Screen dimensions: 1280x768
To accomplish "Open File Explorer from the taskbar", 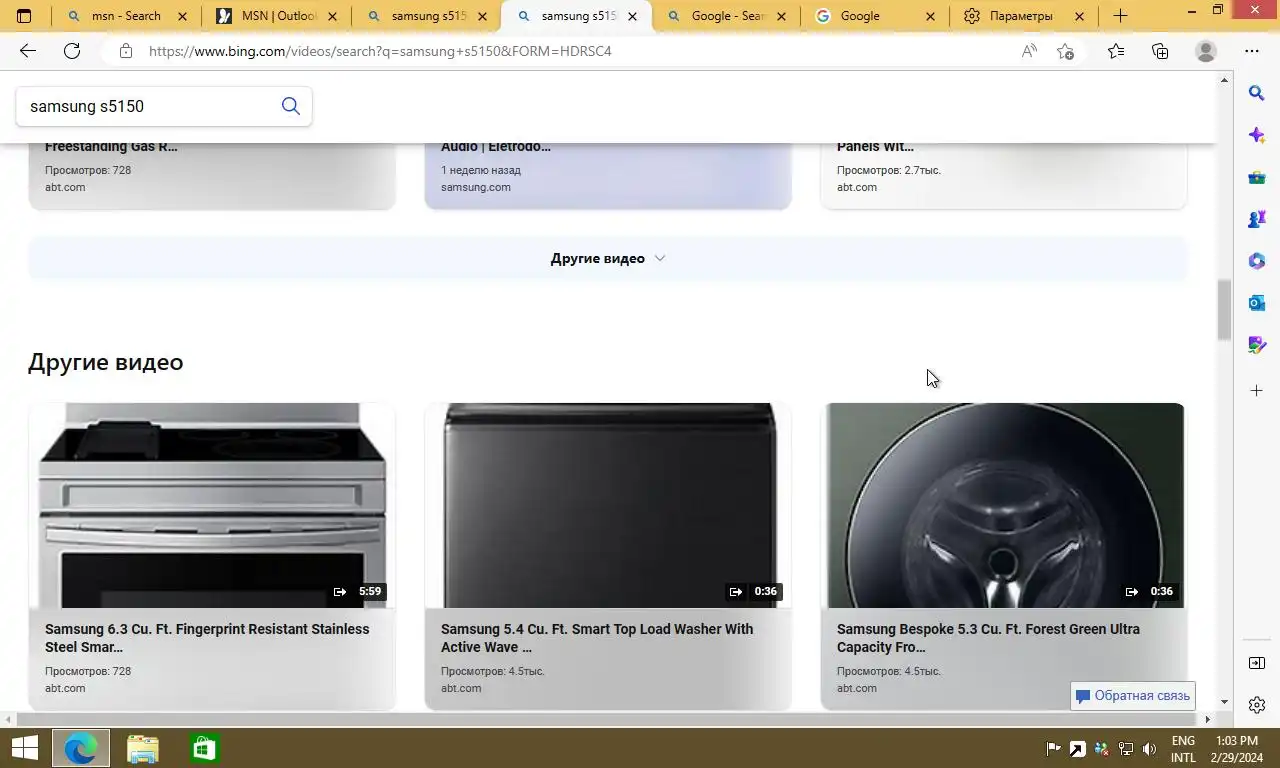I will click(x=142, y=748).
